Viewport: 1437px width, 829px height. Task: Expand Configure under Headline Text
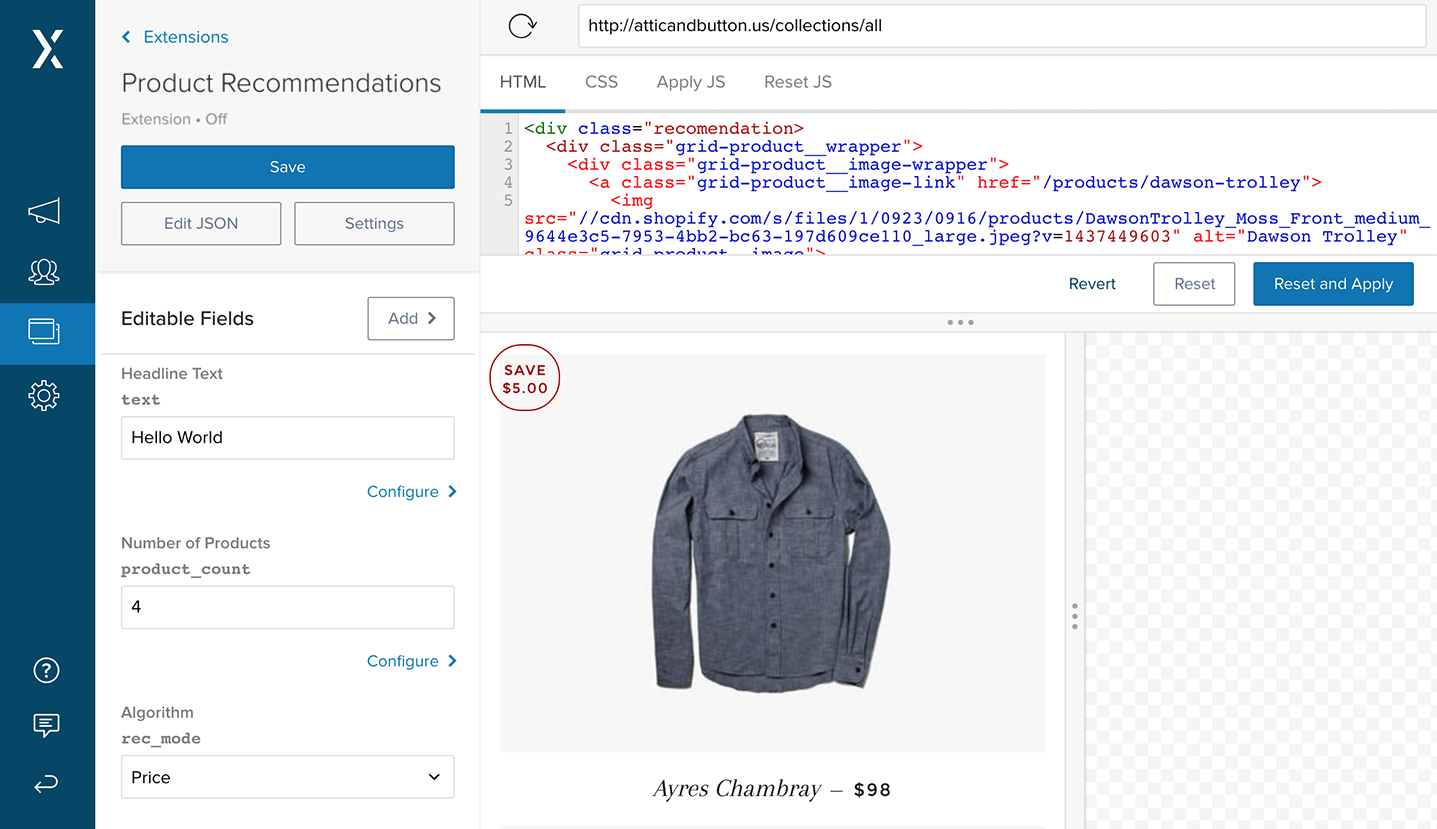tap(411, 491)
